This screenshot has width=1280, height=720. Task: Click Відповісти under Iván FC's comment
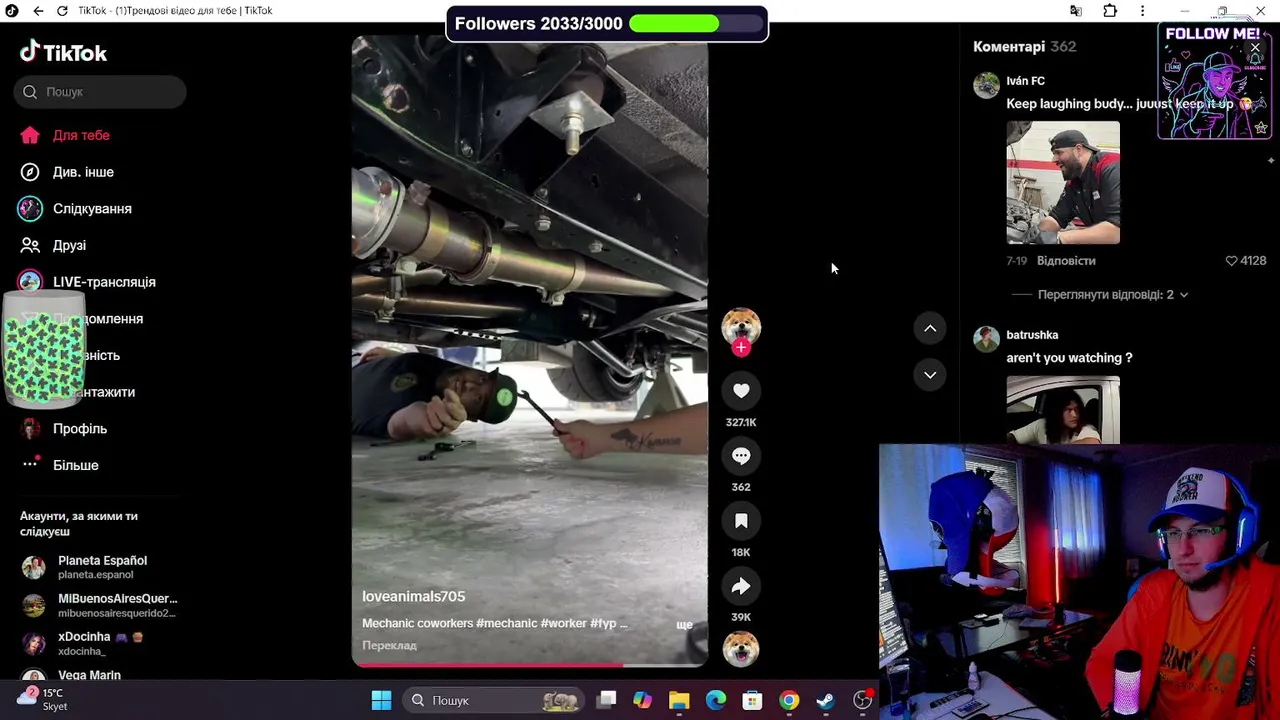1066,261
